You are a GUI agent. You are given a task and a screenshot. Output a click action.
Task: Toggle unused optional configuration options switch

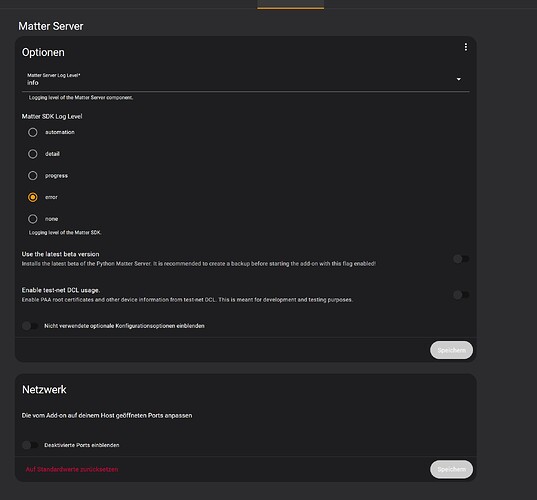(x=30, y=326)
